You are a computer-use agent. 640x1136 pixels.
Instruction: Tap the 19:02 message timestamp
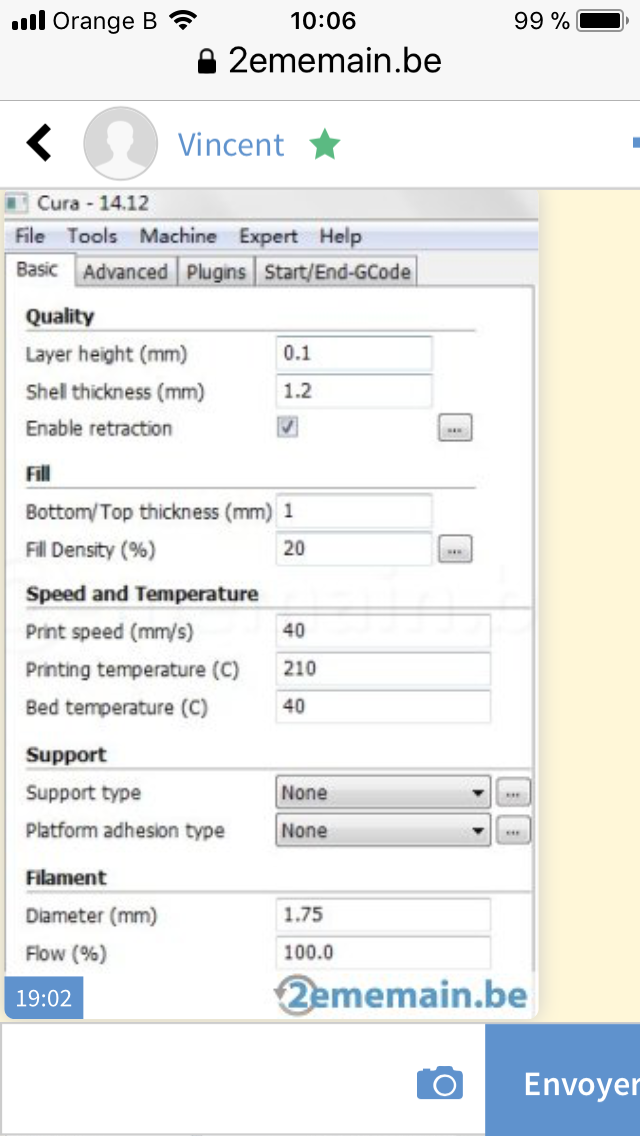[x=43, y=998]
